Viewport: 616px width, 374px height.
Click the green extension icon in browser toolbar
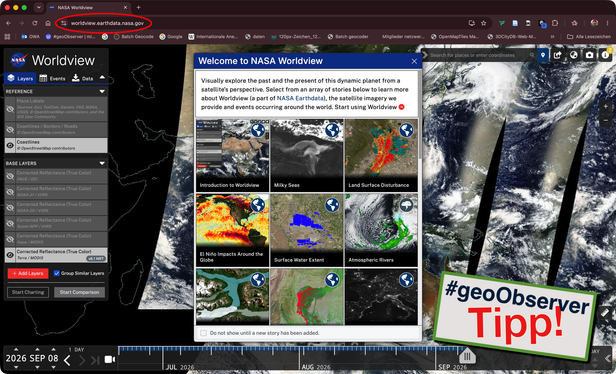[x=502, y=23]
